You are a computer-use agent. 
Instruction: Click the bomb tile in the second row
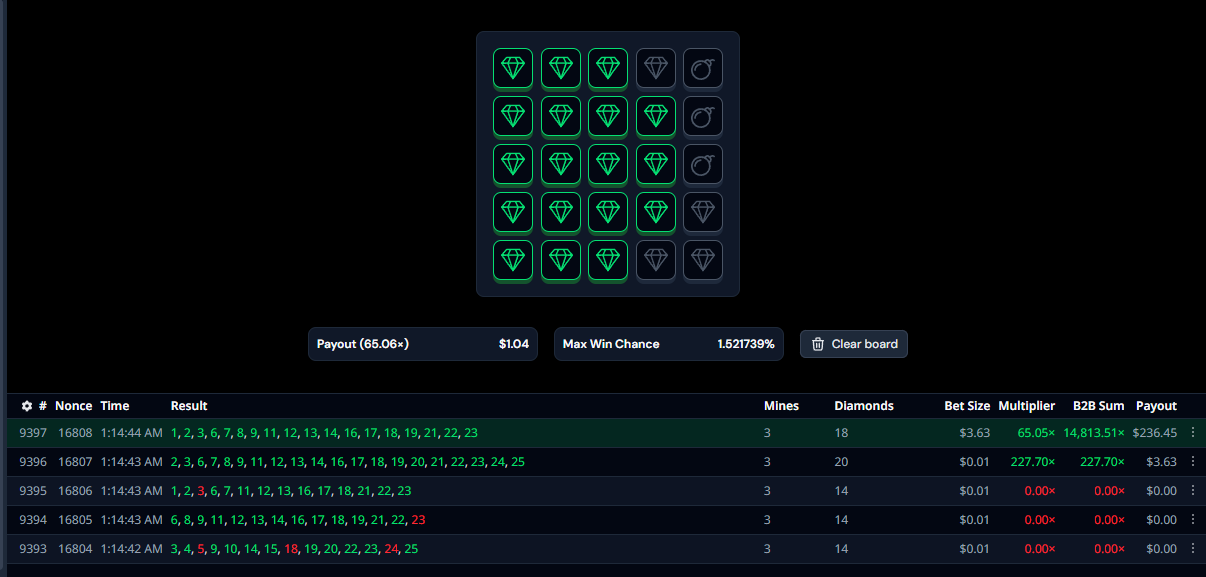coord(703,116)
